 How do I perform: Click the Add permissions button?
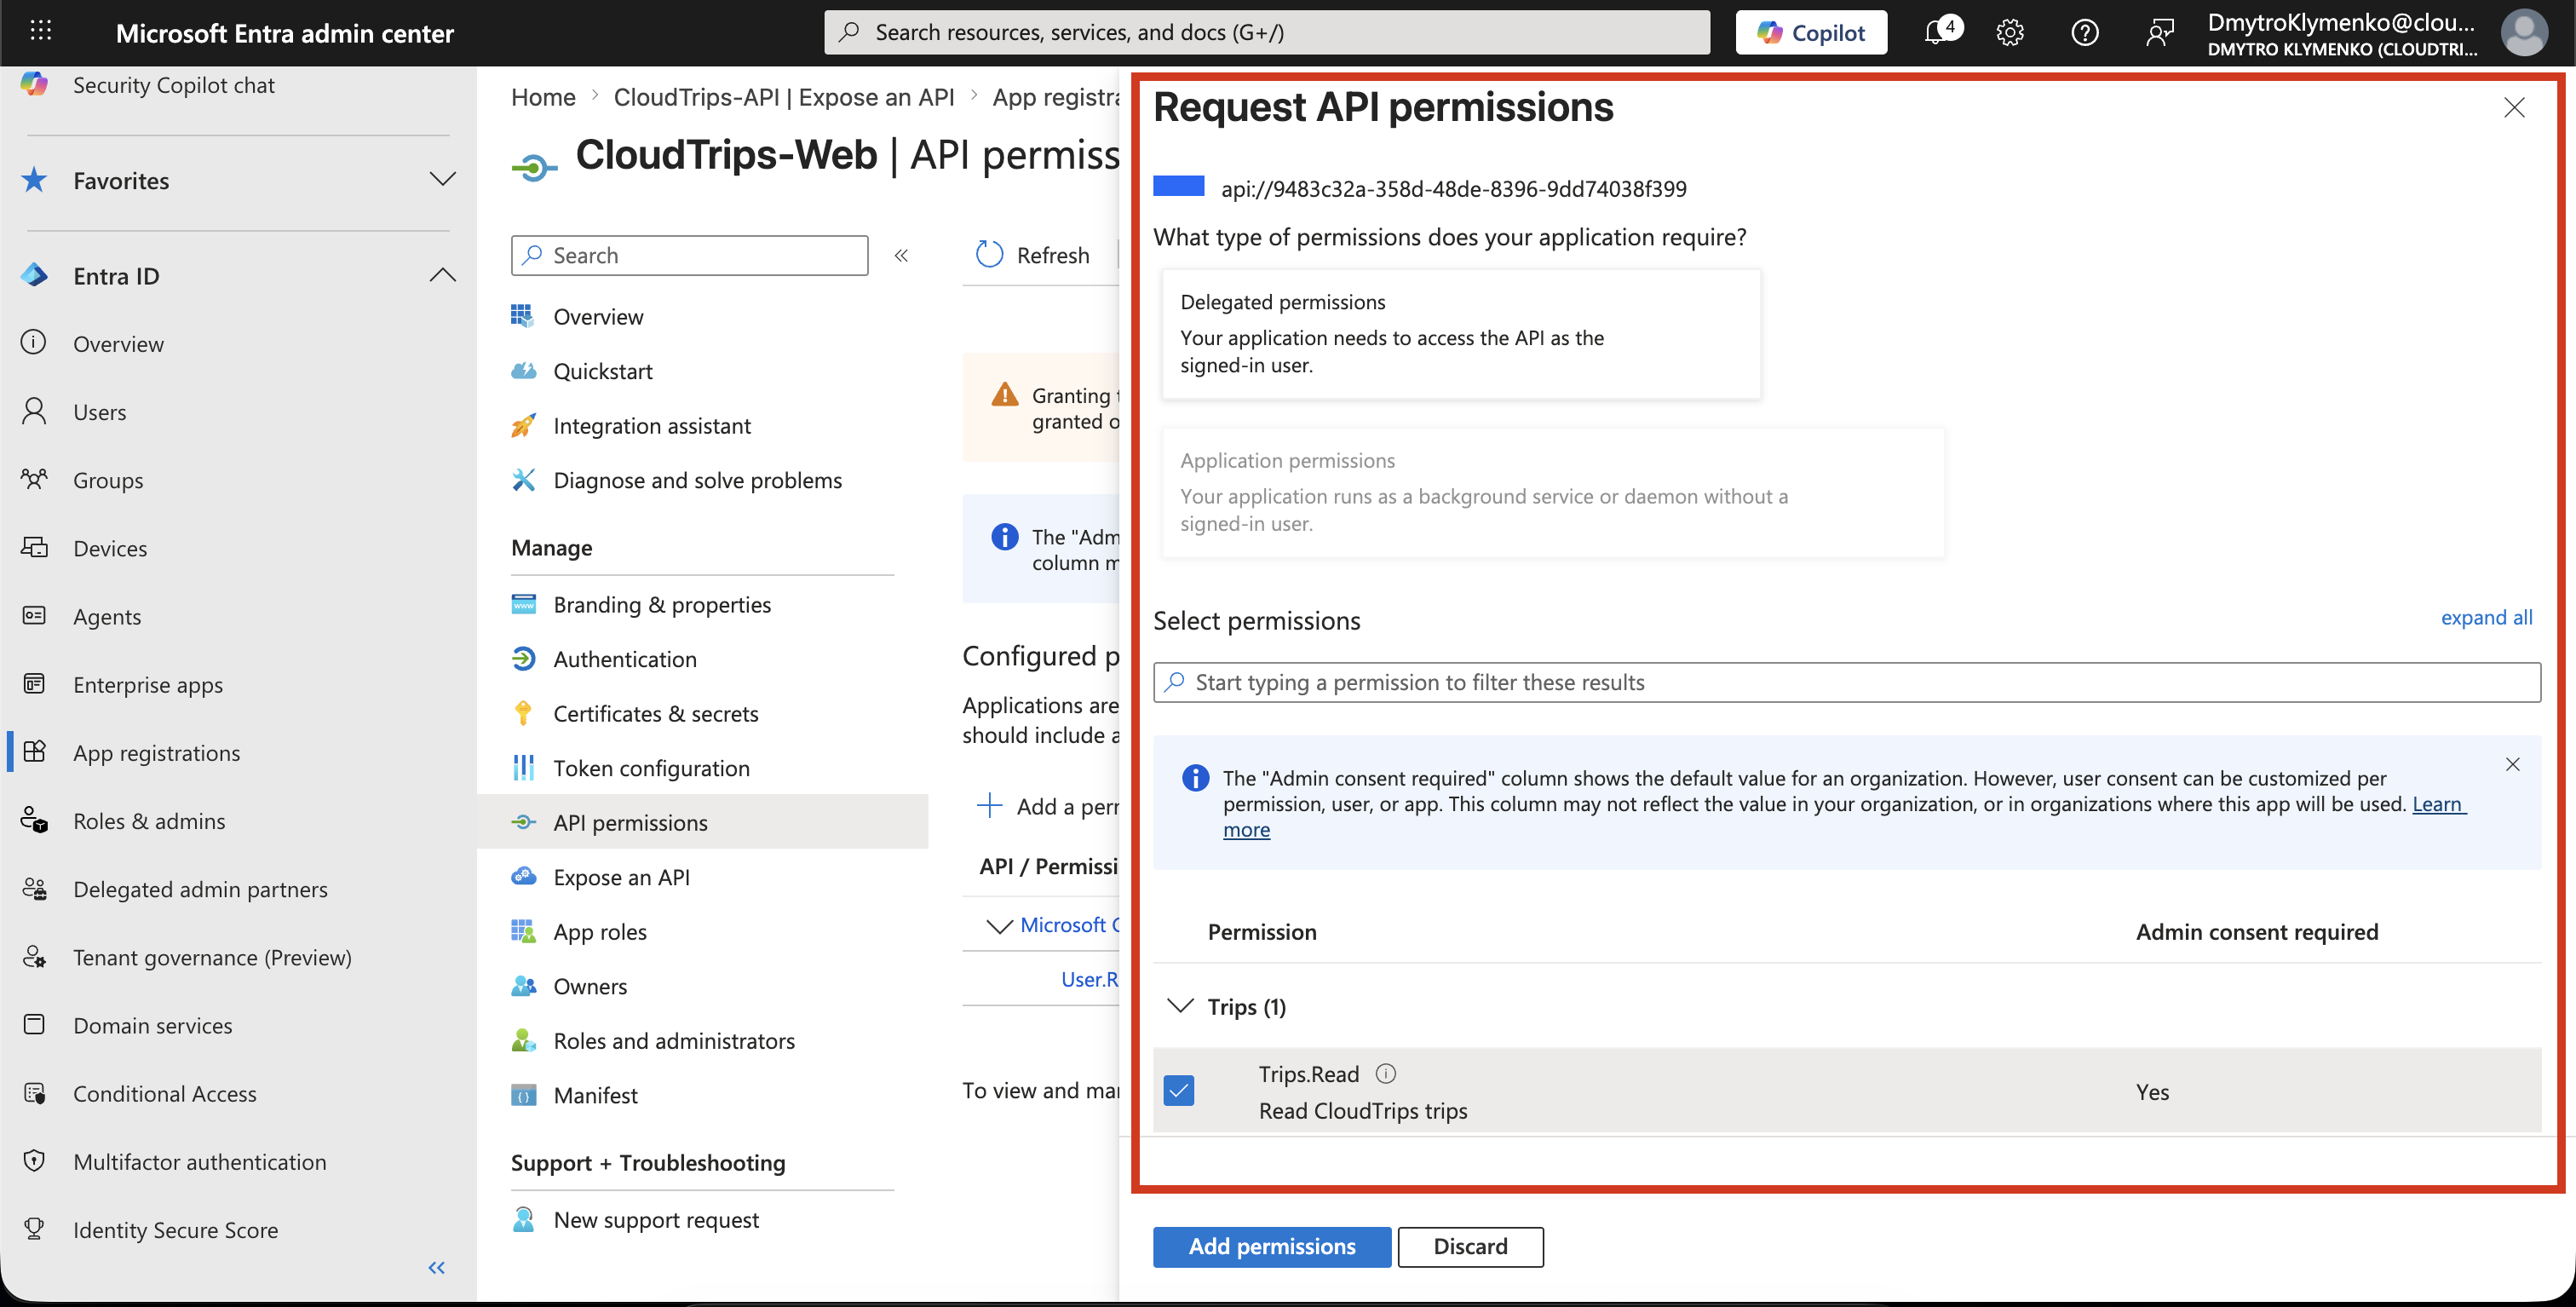pyautogui.click(x=1271, y=1246)
